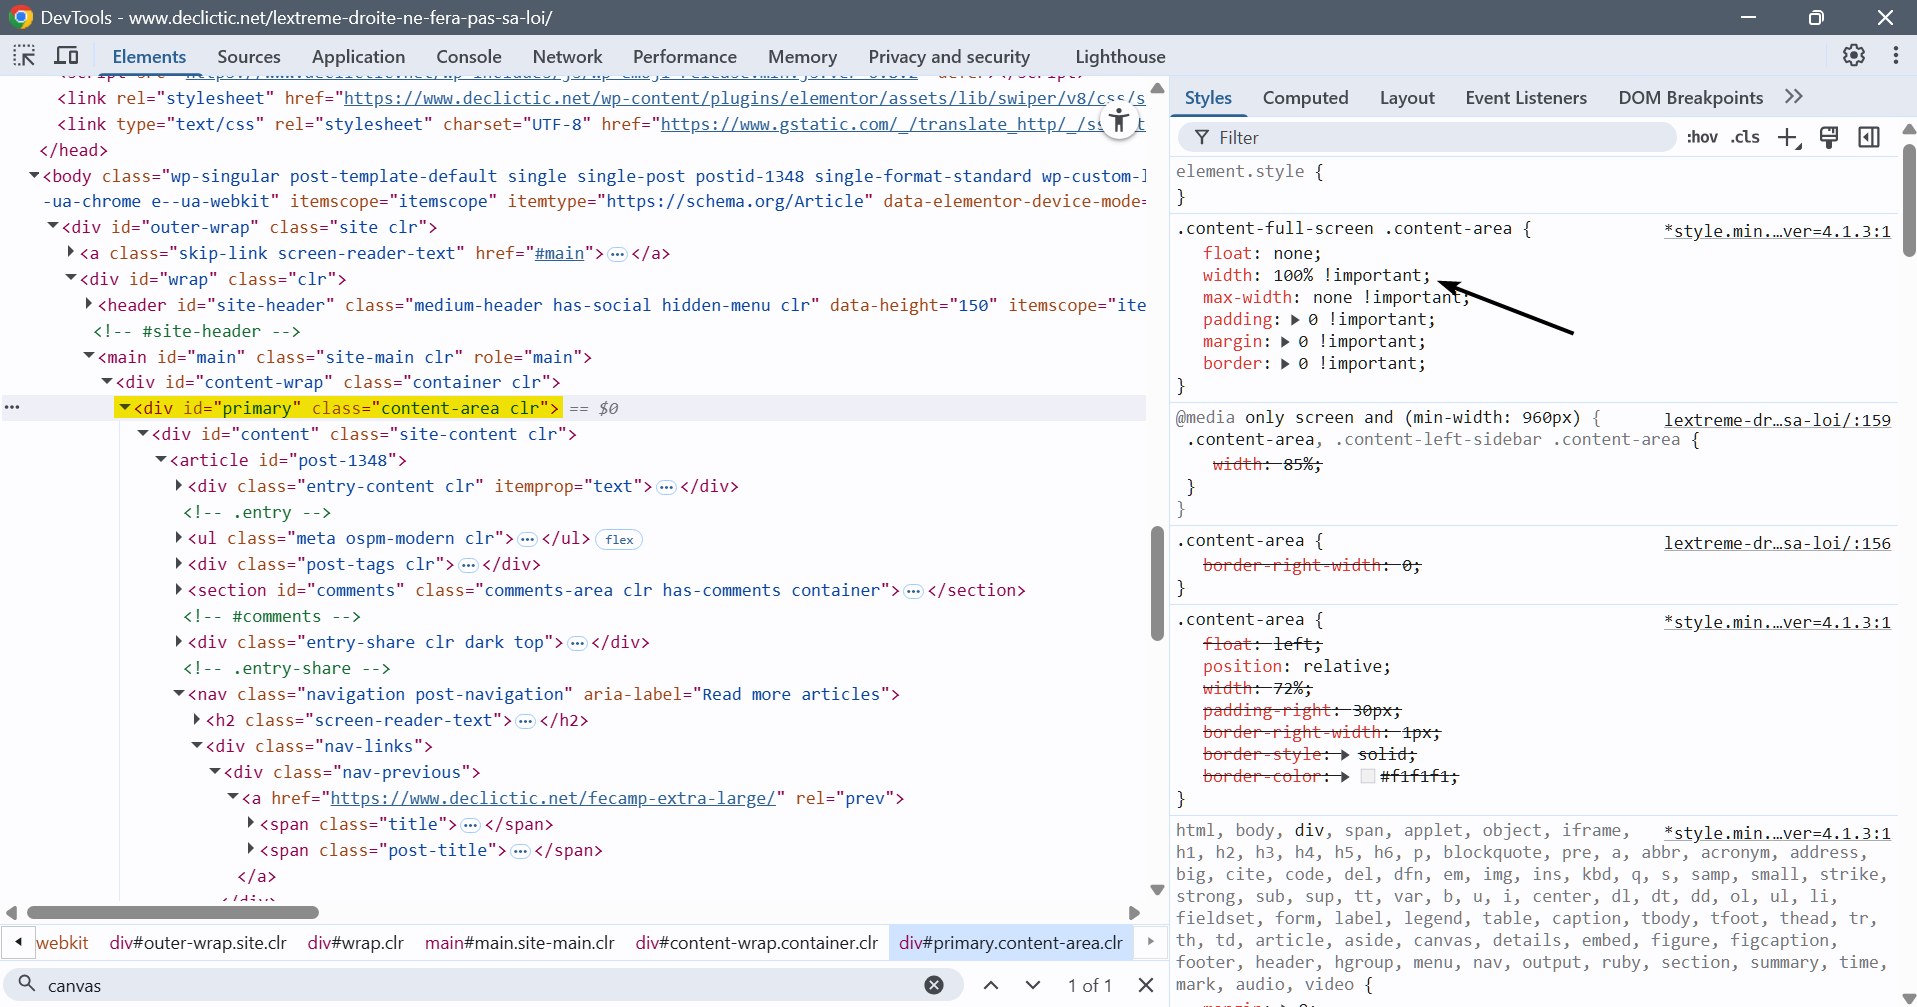Expand the border-style shorthand triangle
The width and height of the screenshot is (1917, 1007).
[x=1344, y=755]
